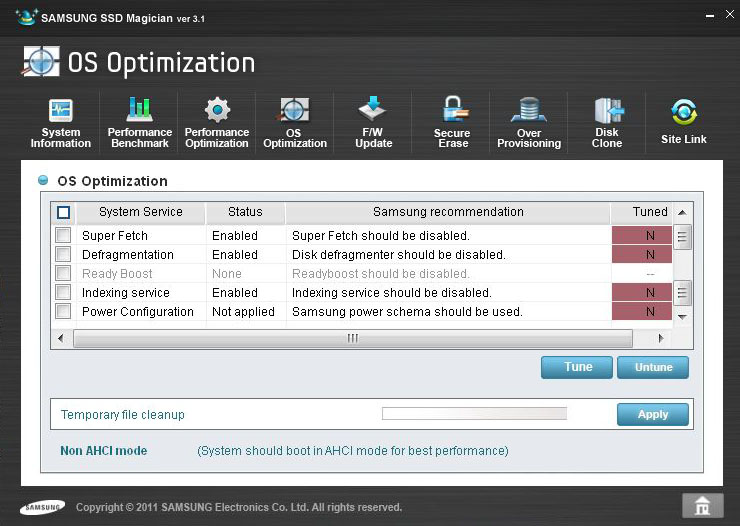Click the horizontal scrollbar left arrow
Image resolution: width=740 pixels, height=526 pixels.
[x=61, y=338]
